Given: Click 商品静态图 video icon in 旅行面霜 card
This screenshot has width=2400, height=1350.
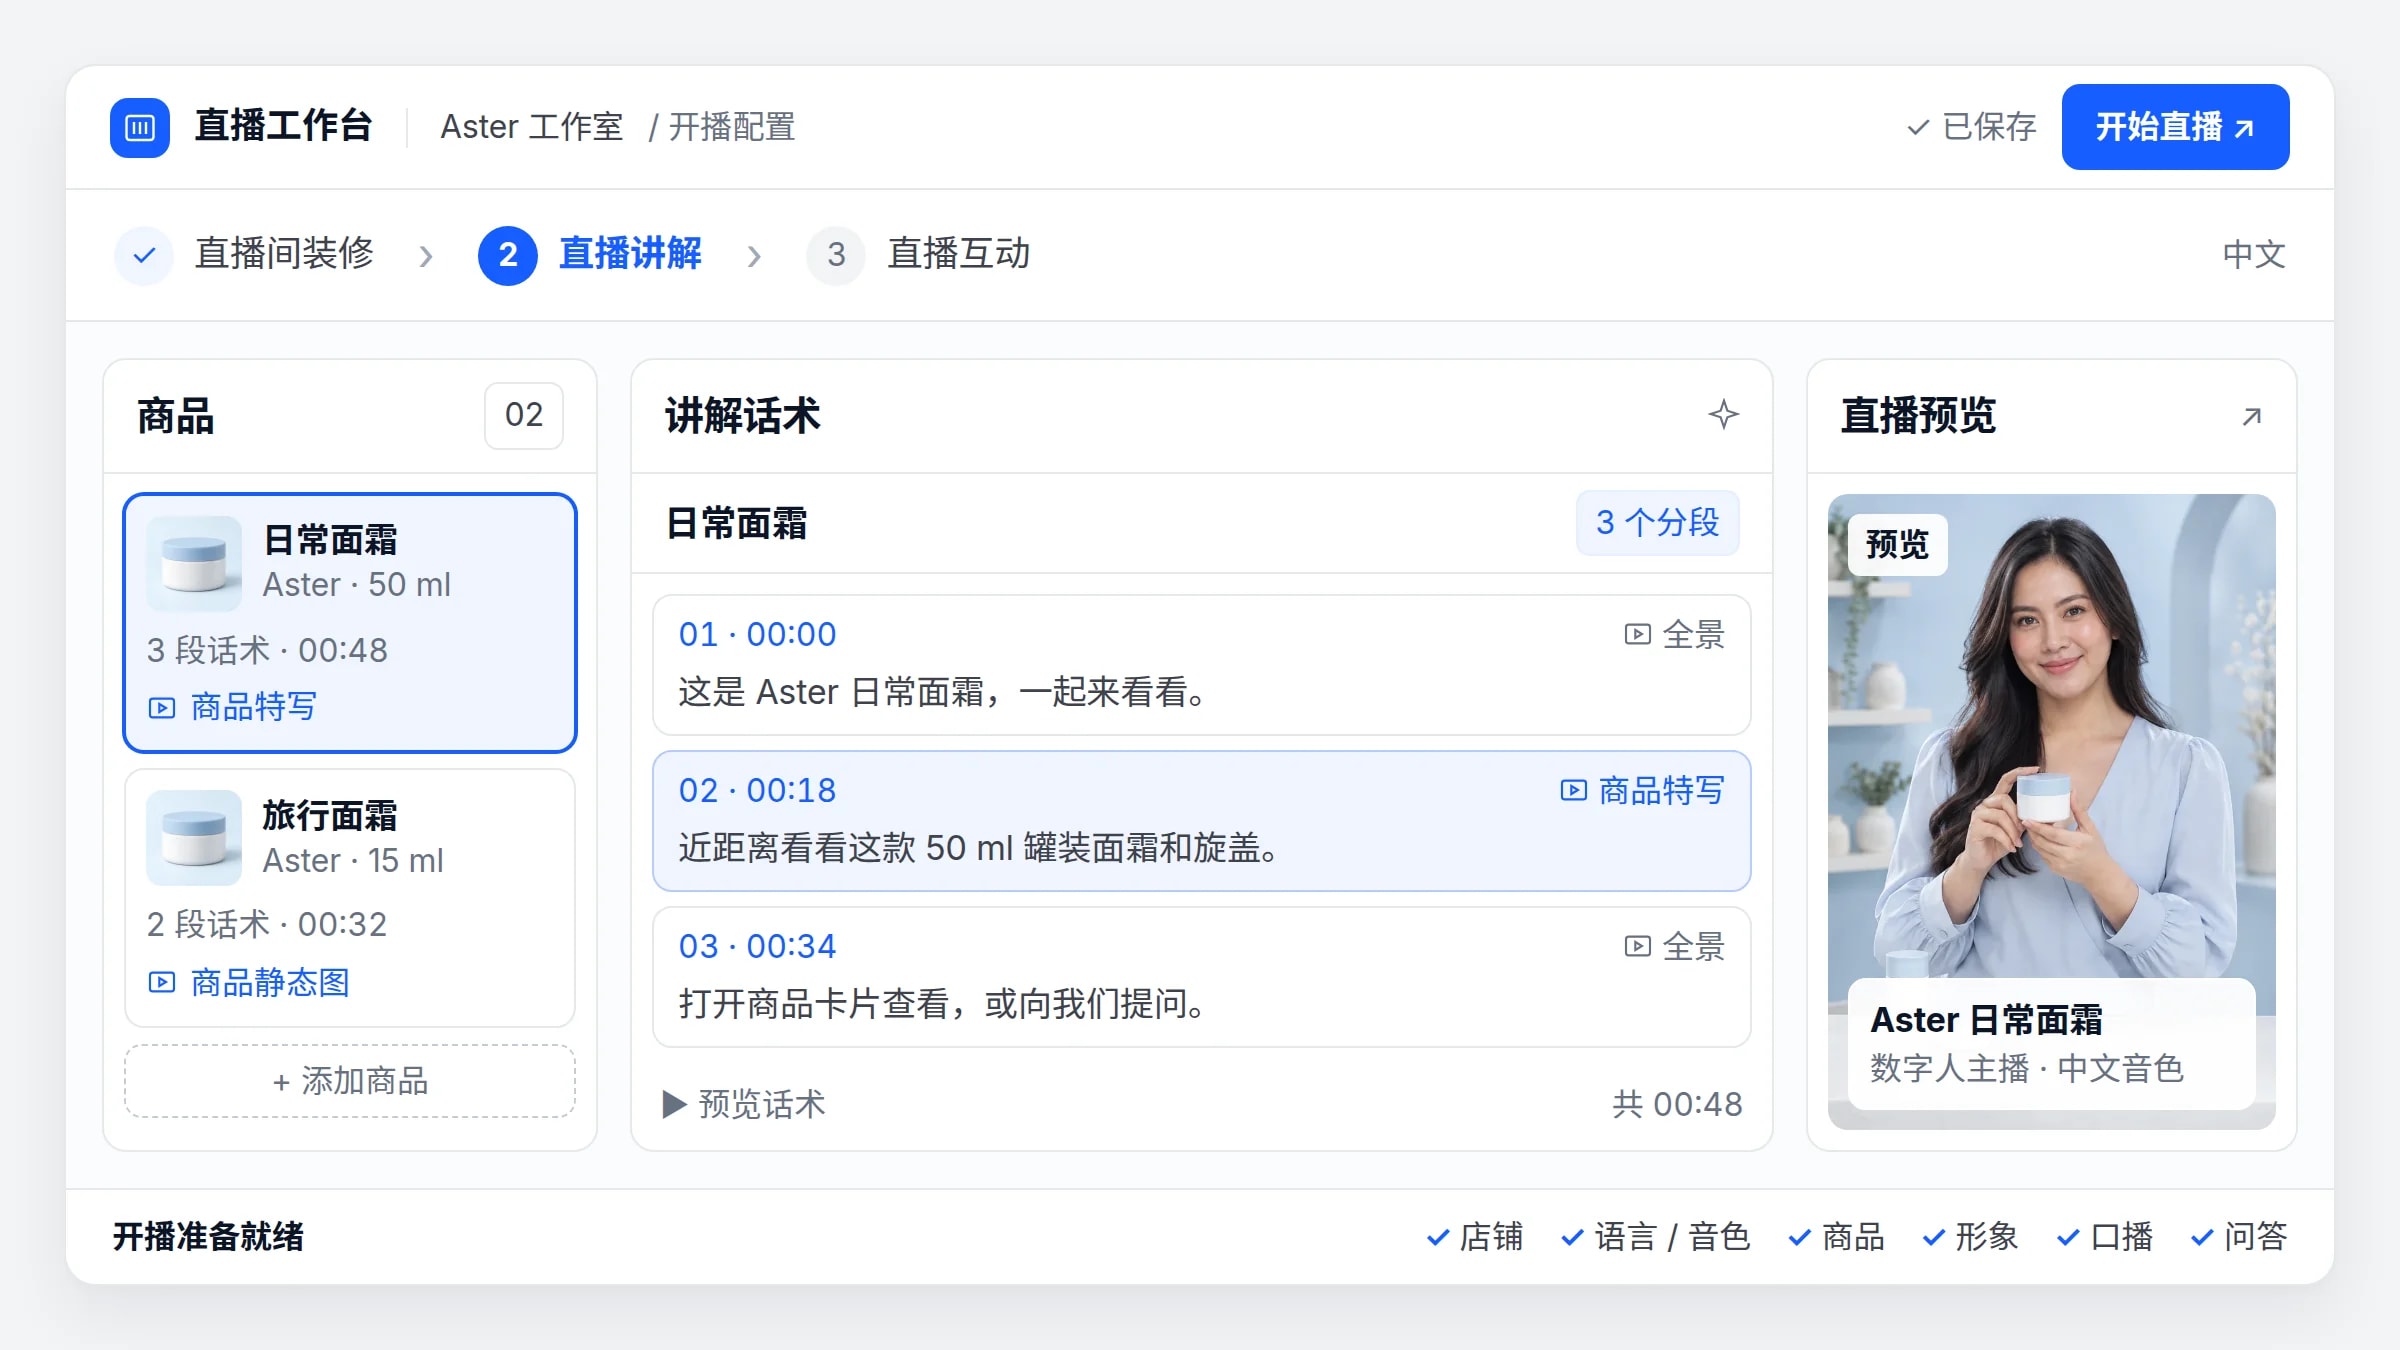Looking at the screenshot, I should coord(162,983).
